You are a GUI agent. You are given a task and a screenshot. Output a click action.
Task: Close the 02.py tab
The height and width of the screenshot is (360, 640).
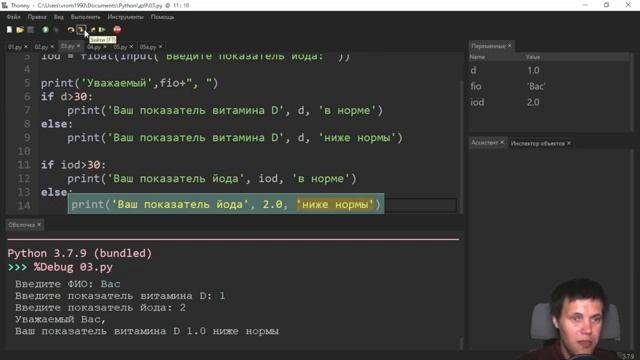[52, 47]
